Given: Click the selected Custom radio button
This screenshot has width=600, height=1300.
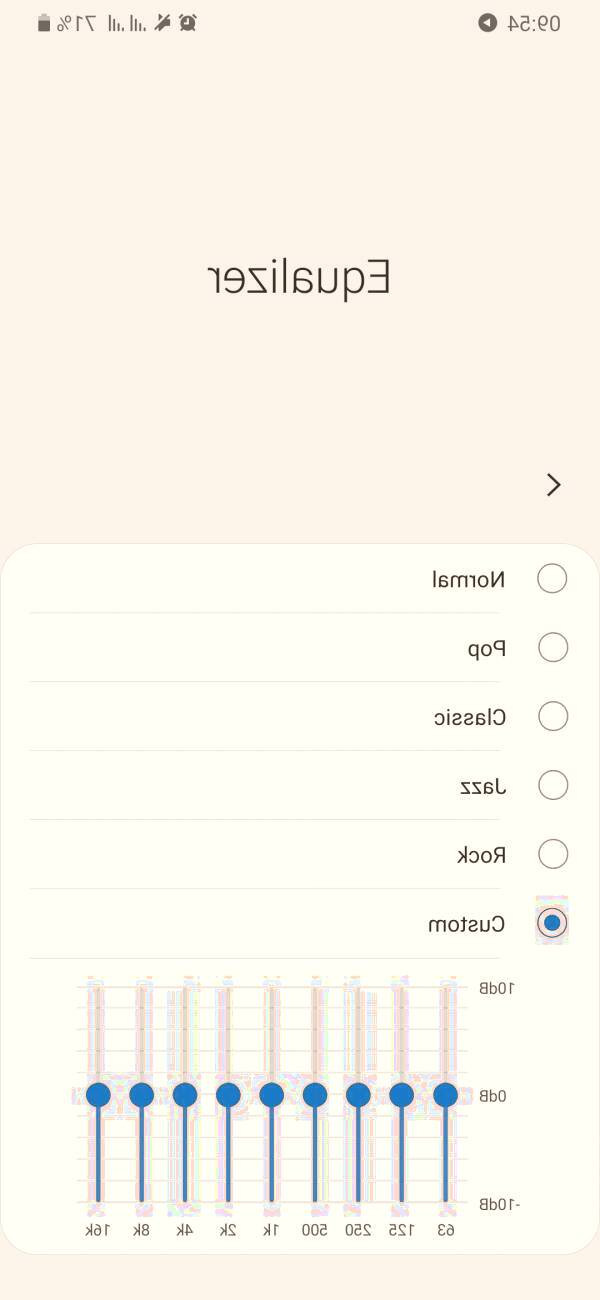Looking at the screenshot, I should coord(552,922).
